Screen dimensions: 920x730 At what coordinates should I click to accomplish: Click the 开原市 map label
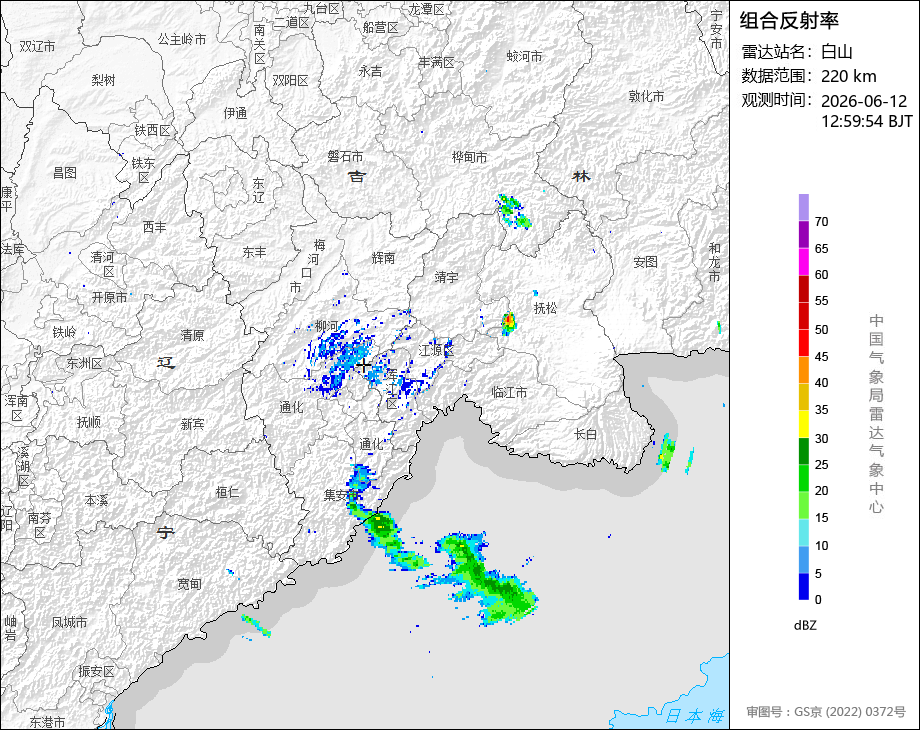coord(109,298)
